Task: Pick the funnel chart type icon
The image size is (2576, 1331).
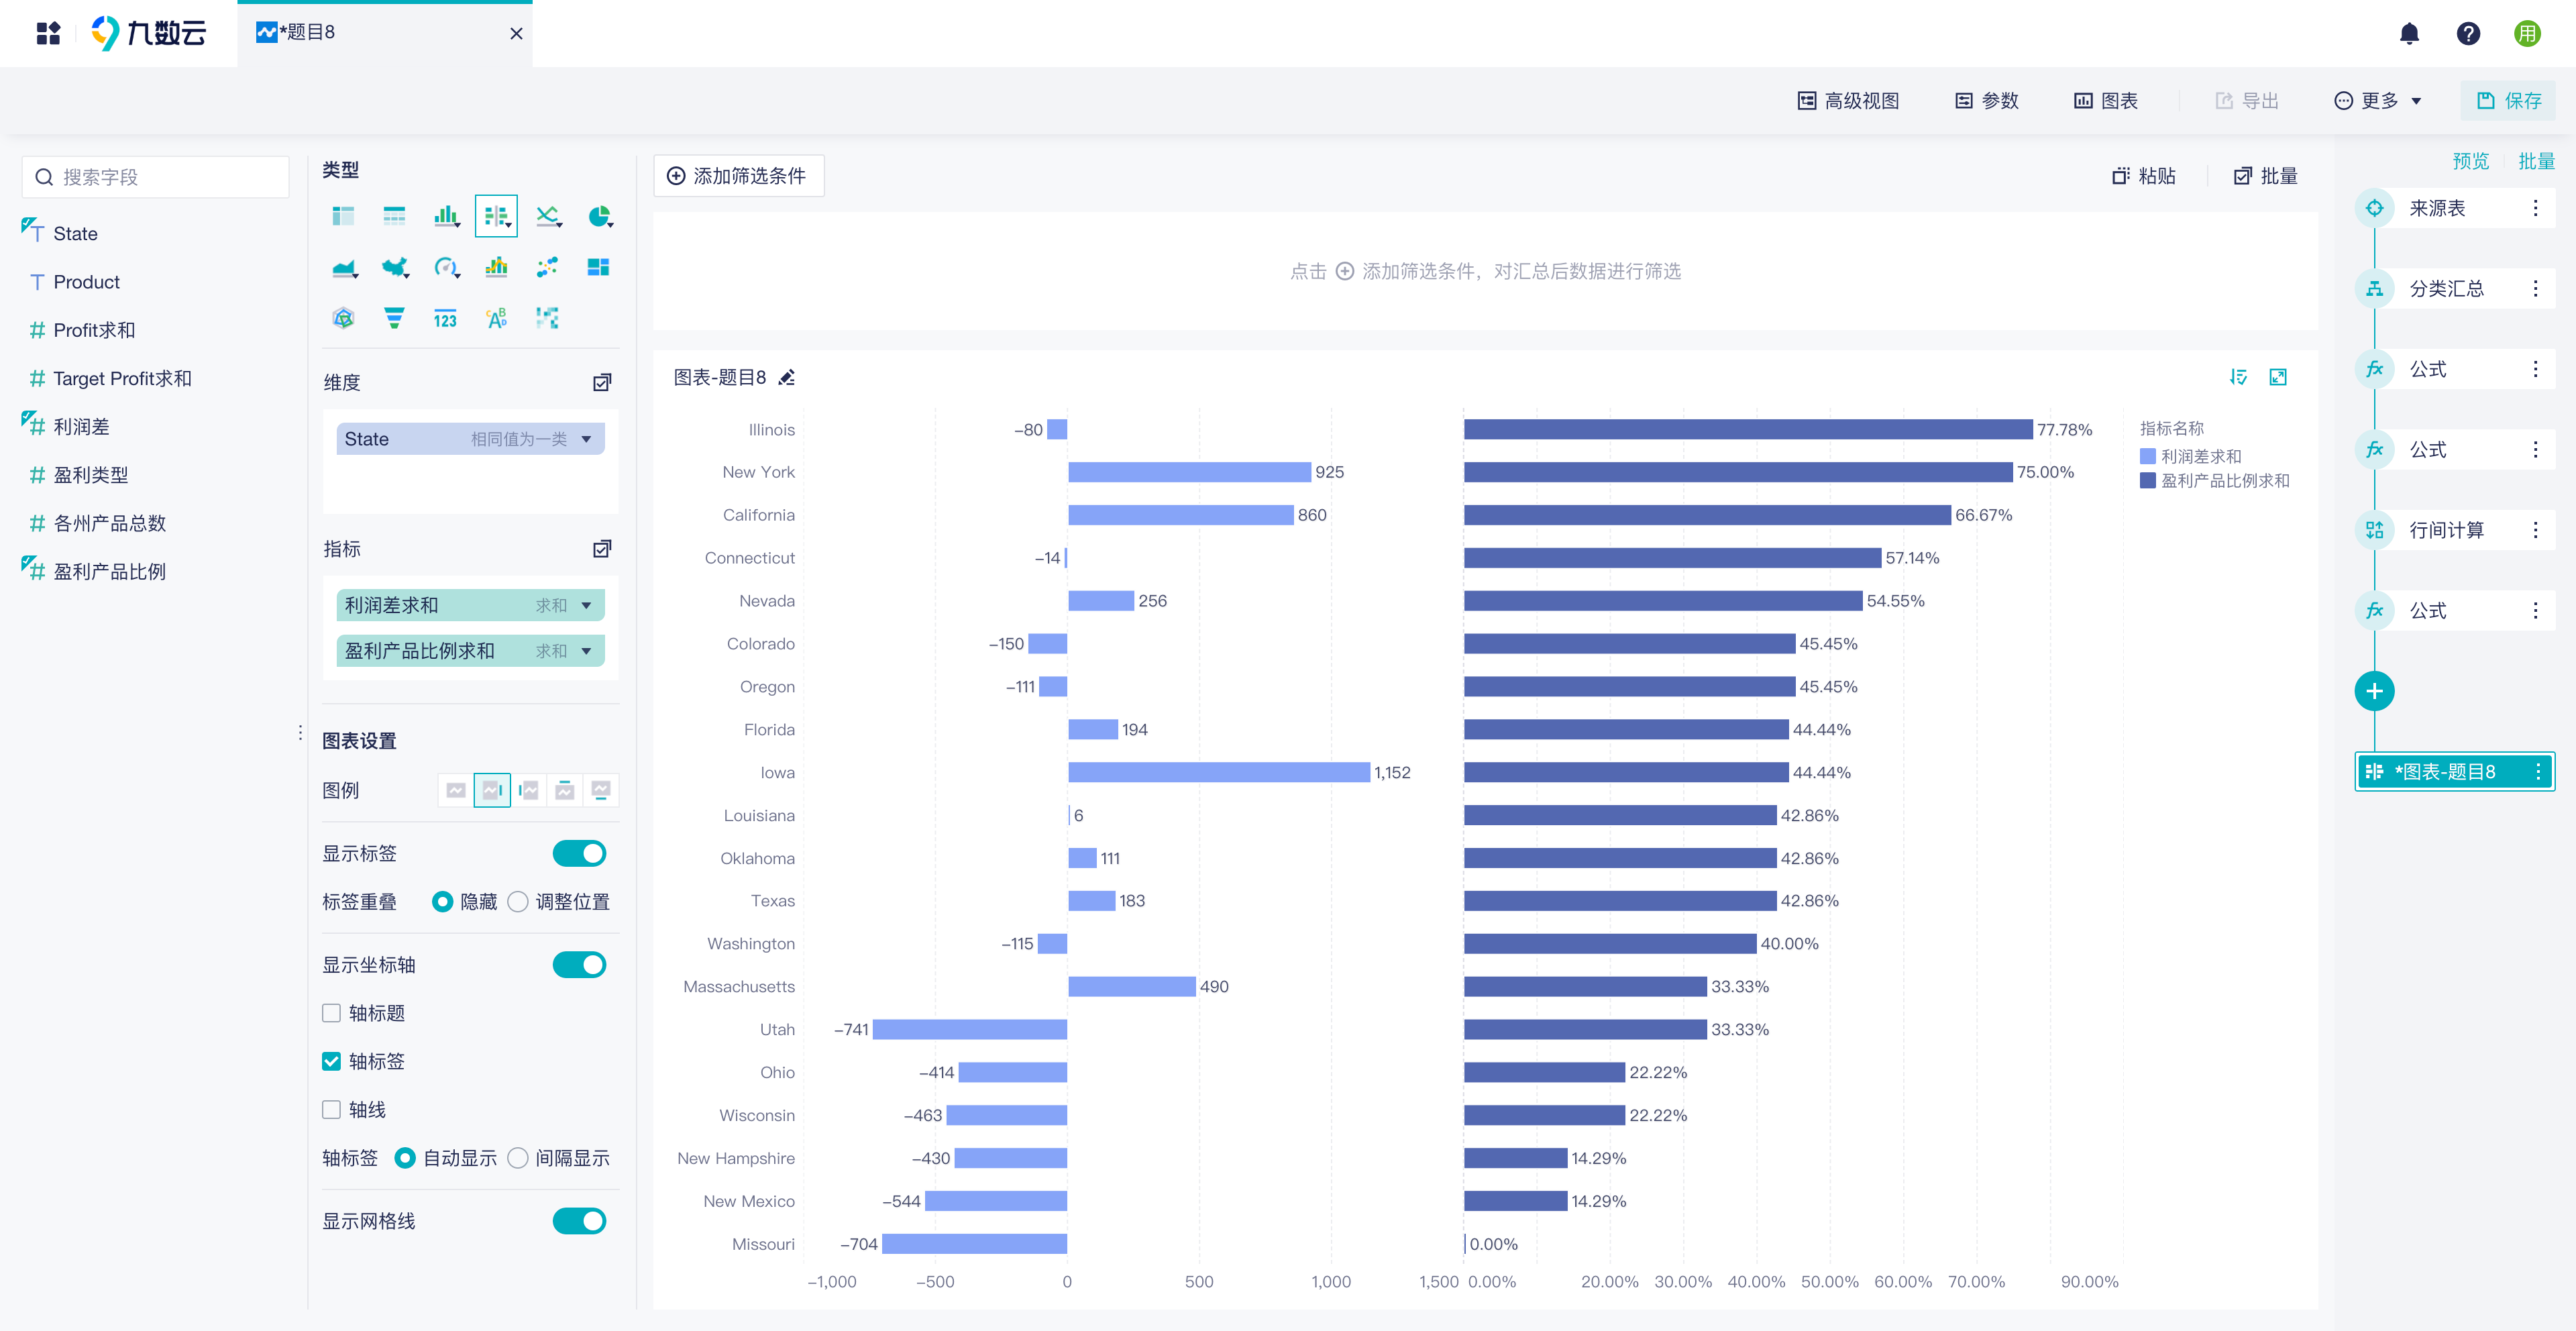Action: (394, 318)
